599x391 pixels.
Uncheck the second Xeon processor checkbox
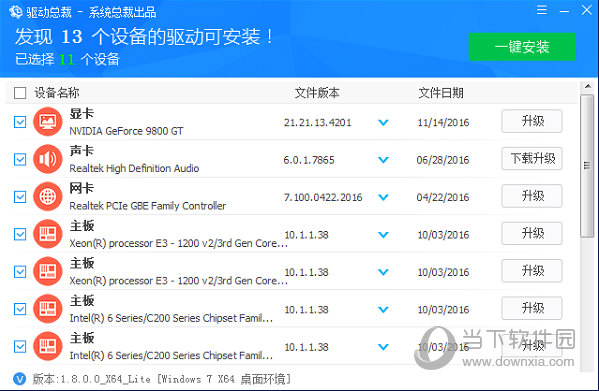point(20,272)
